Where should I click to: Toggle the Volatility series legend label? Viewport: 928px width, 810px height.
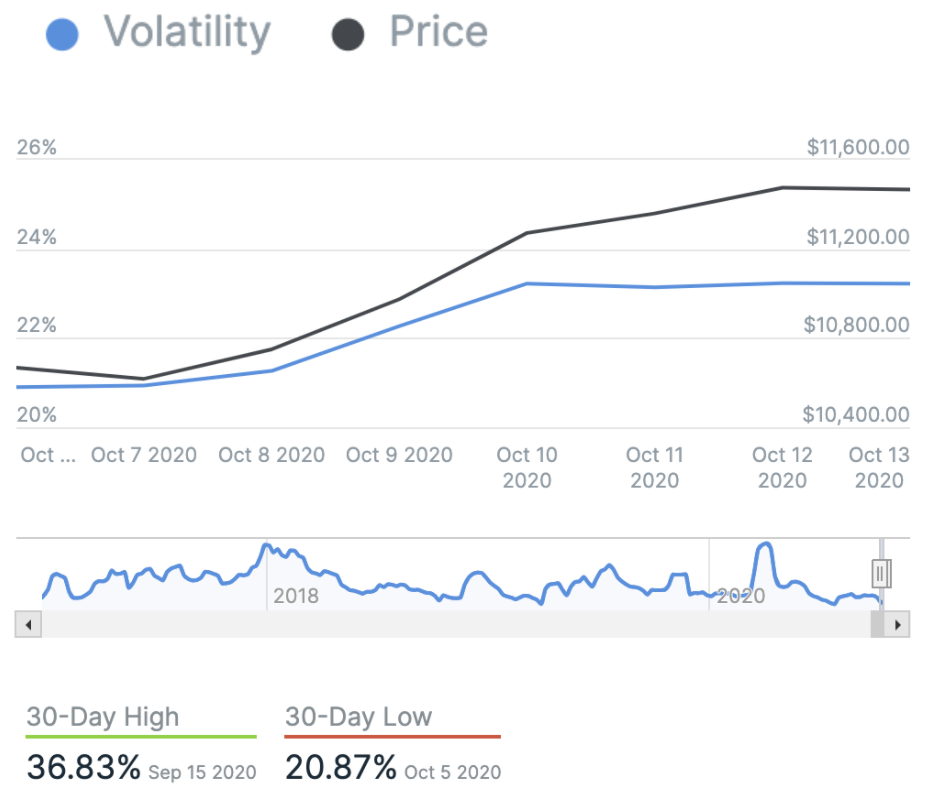187,32
